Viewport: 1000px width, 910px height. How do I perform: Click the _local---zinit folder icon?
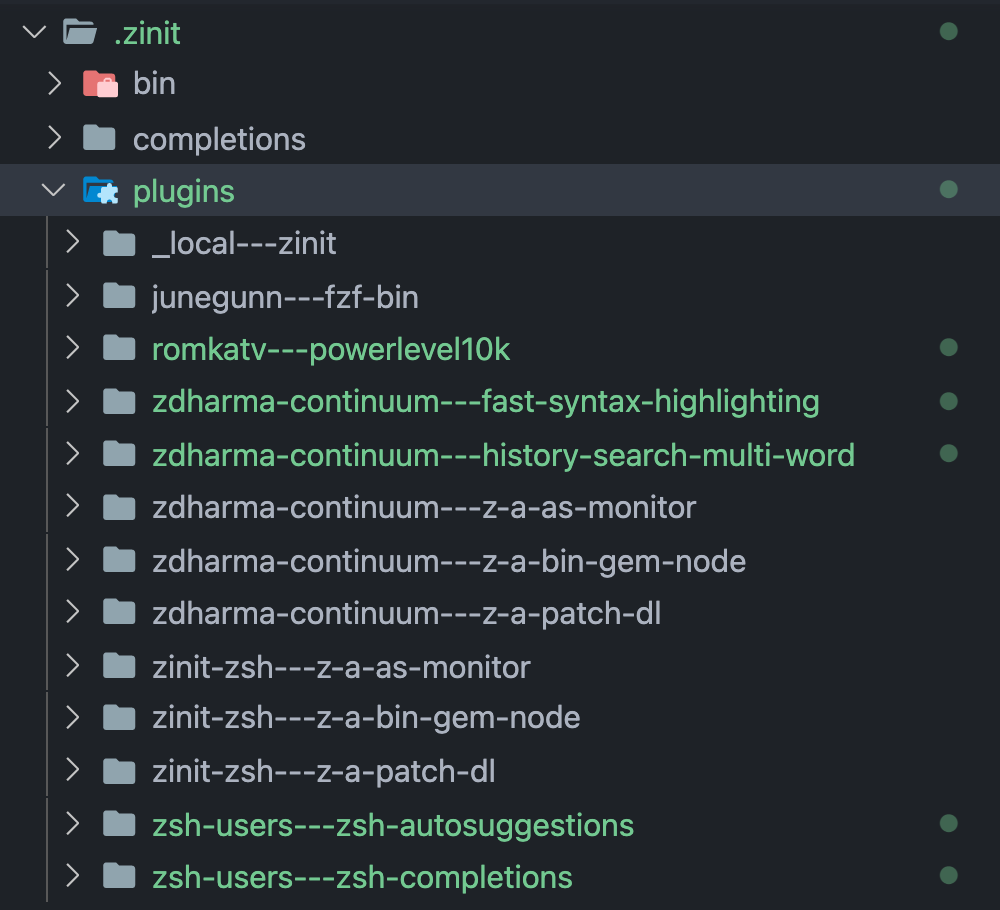click(119, 242)
